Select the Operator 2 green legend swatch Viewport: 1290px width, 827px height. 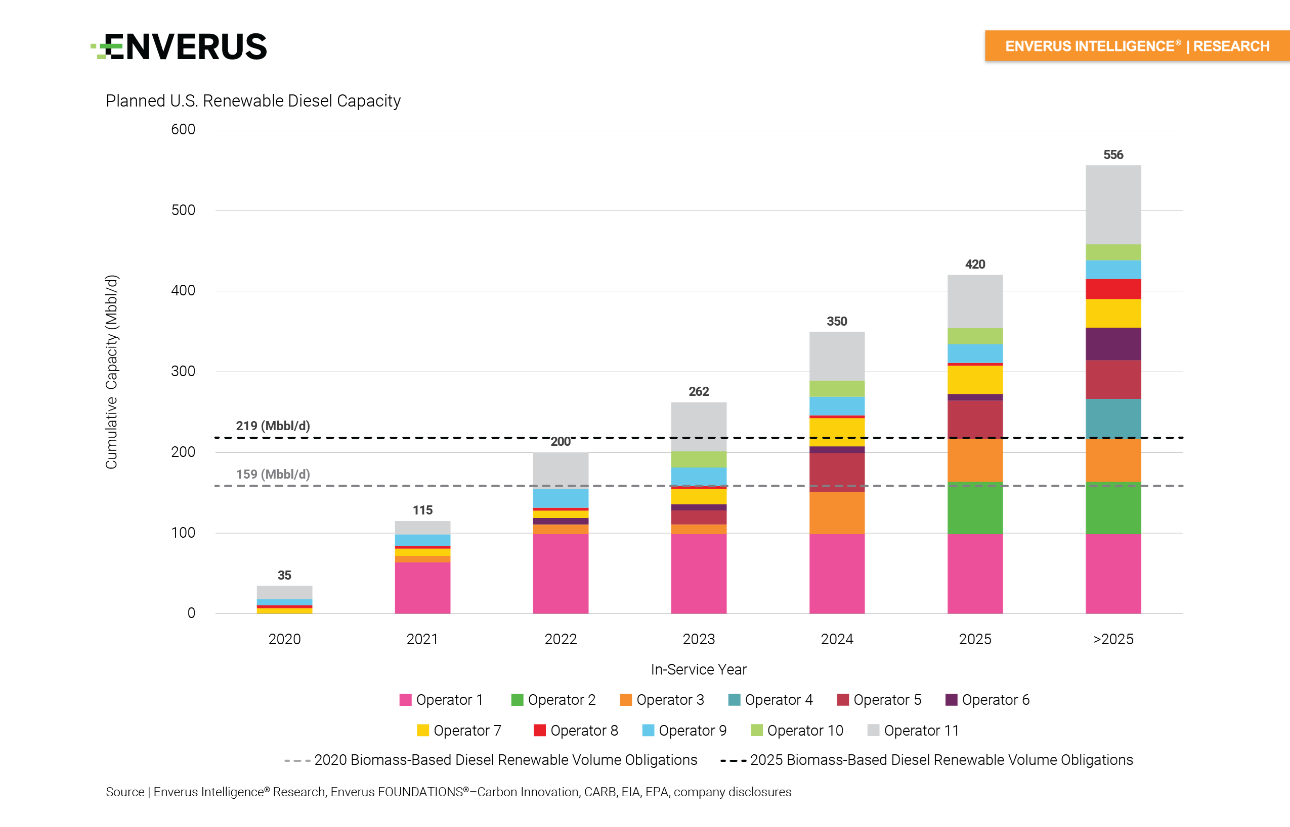tap(519, 699)
